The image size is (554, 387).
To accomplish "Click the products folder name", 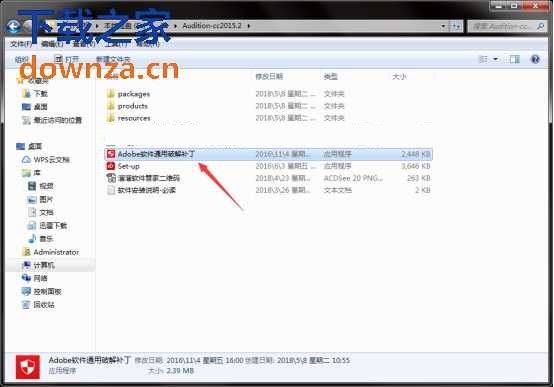I will click(132, 106).
